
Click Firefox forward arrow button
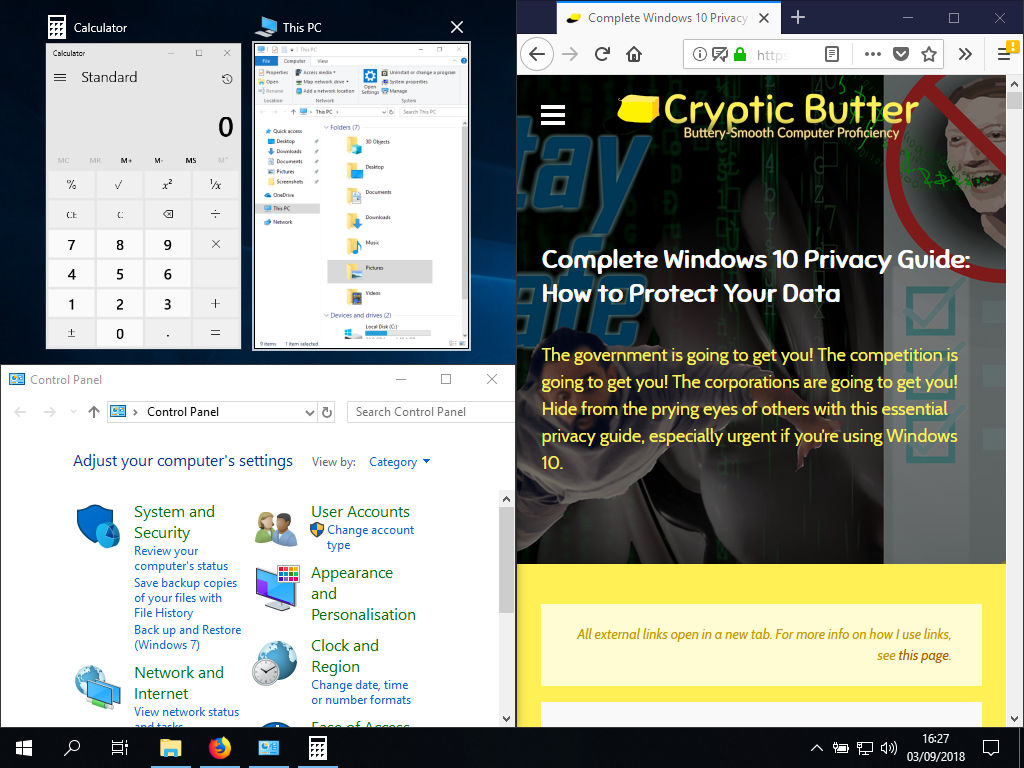click(570, 54)
